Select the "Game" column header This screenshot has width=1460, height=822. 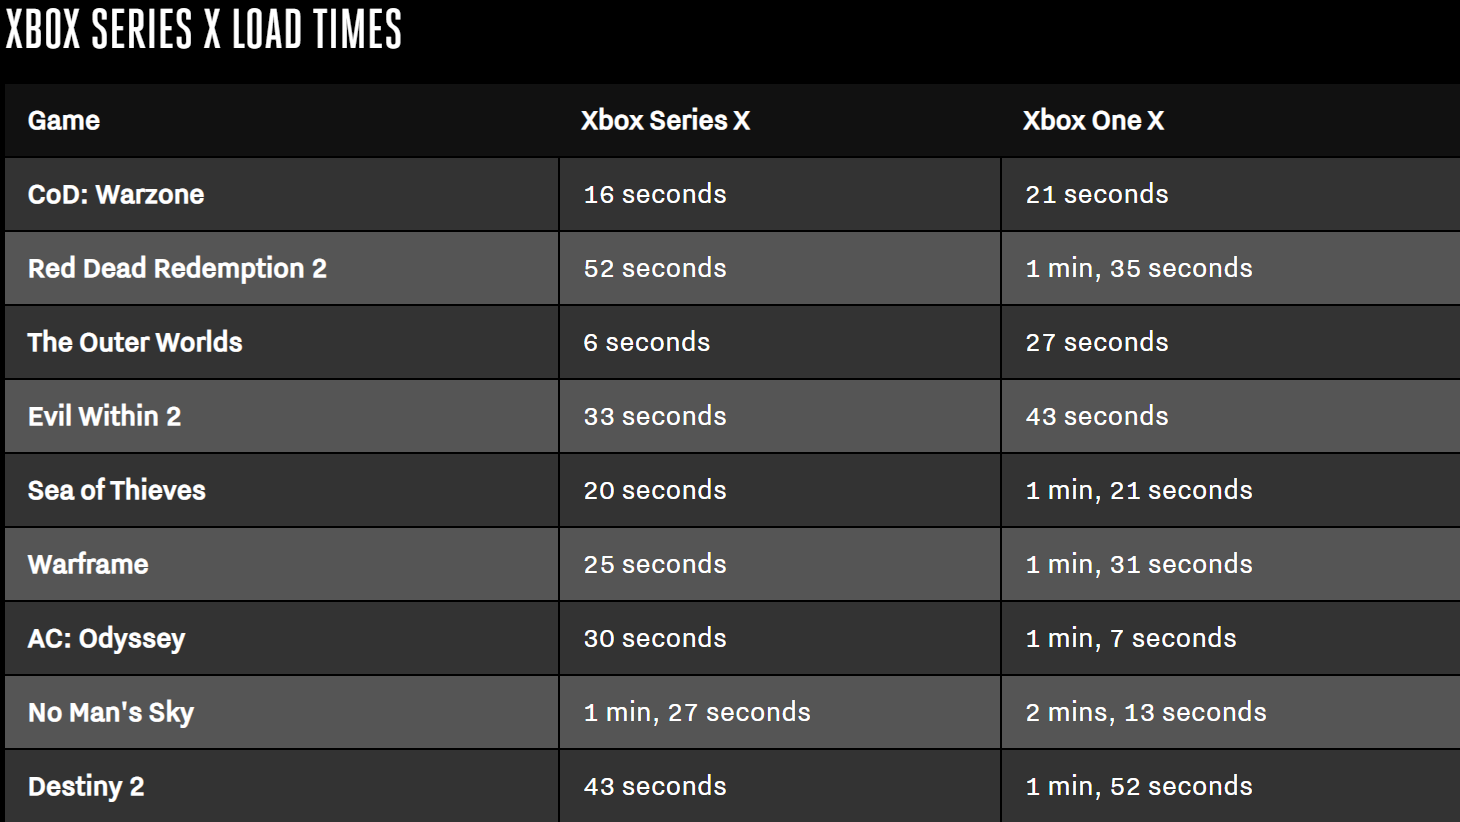(x=64, y=121)
